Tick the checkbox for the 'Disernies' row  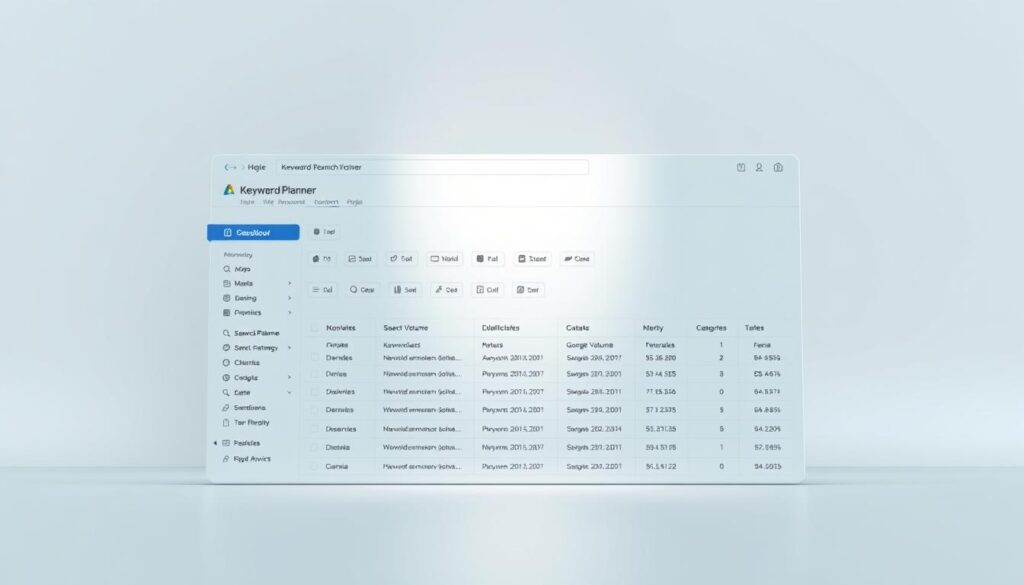pos(315,429)
